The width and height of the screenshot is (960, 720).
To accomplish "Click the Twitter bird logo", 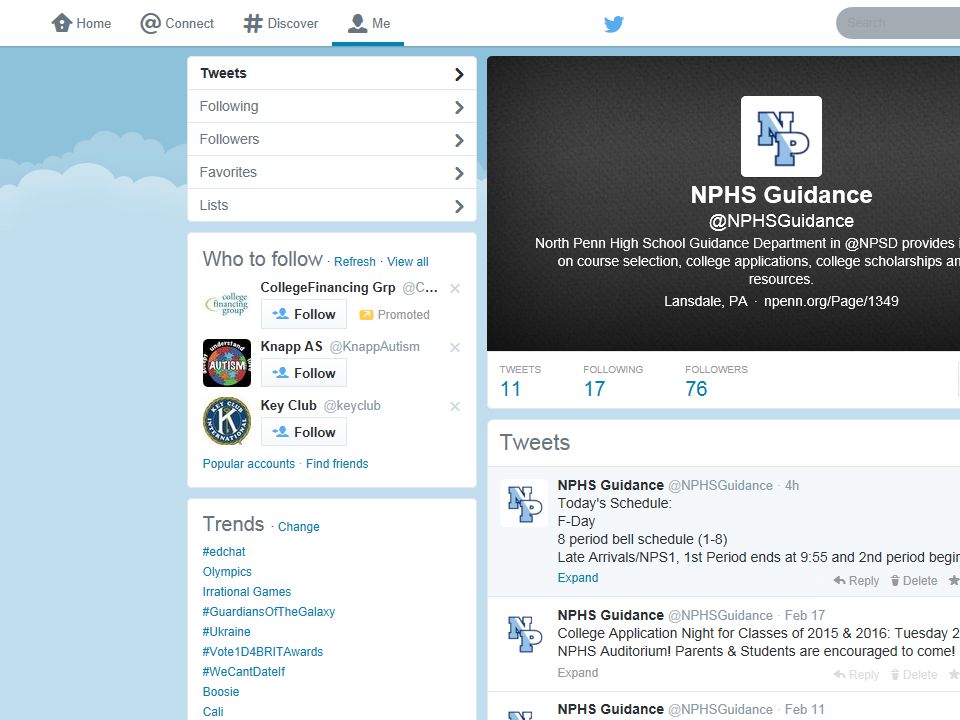I will [x=613, y=24].
